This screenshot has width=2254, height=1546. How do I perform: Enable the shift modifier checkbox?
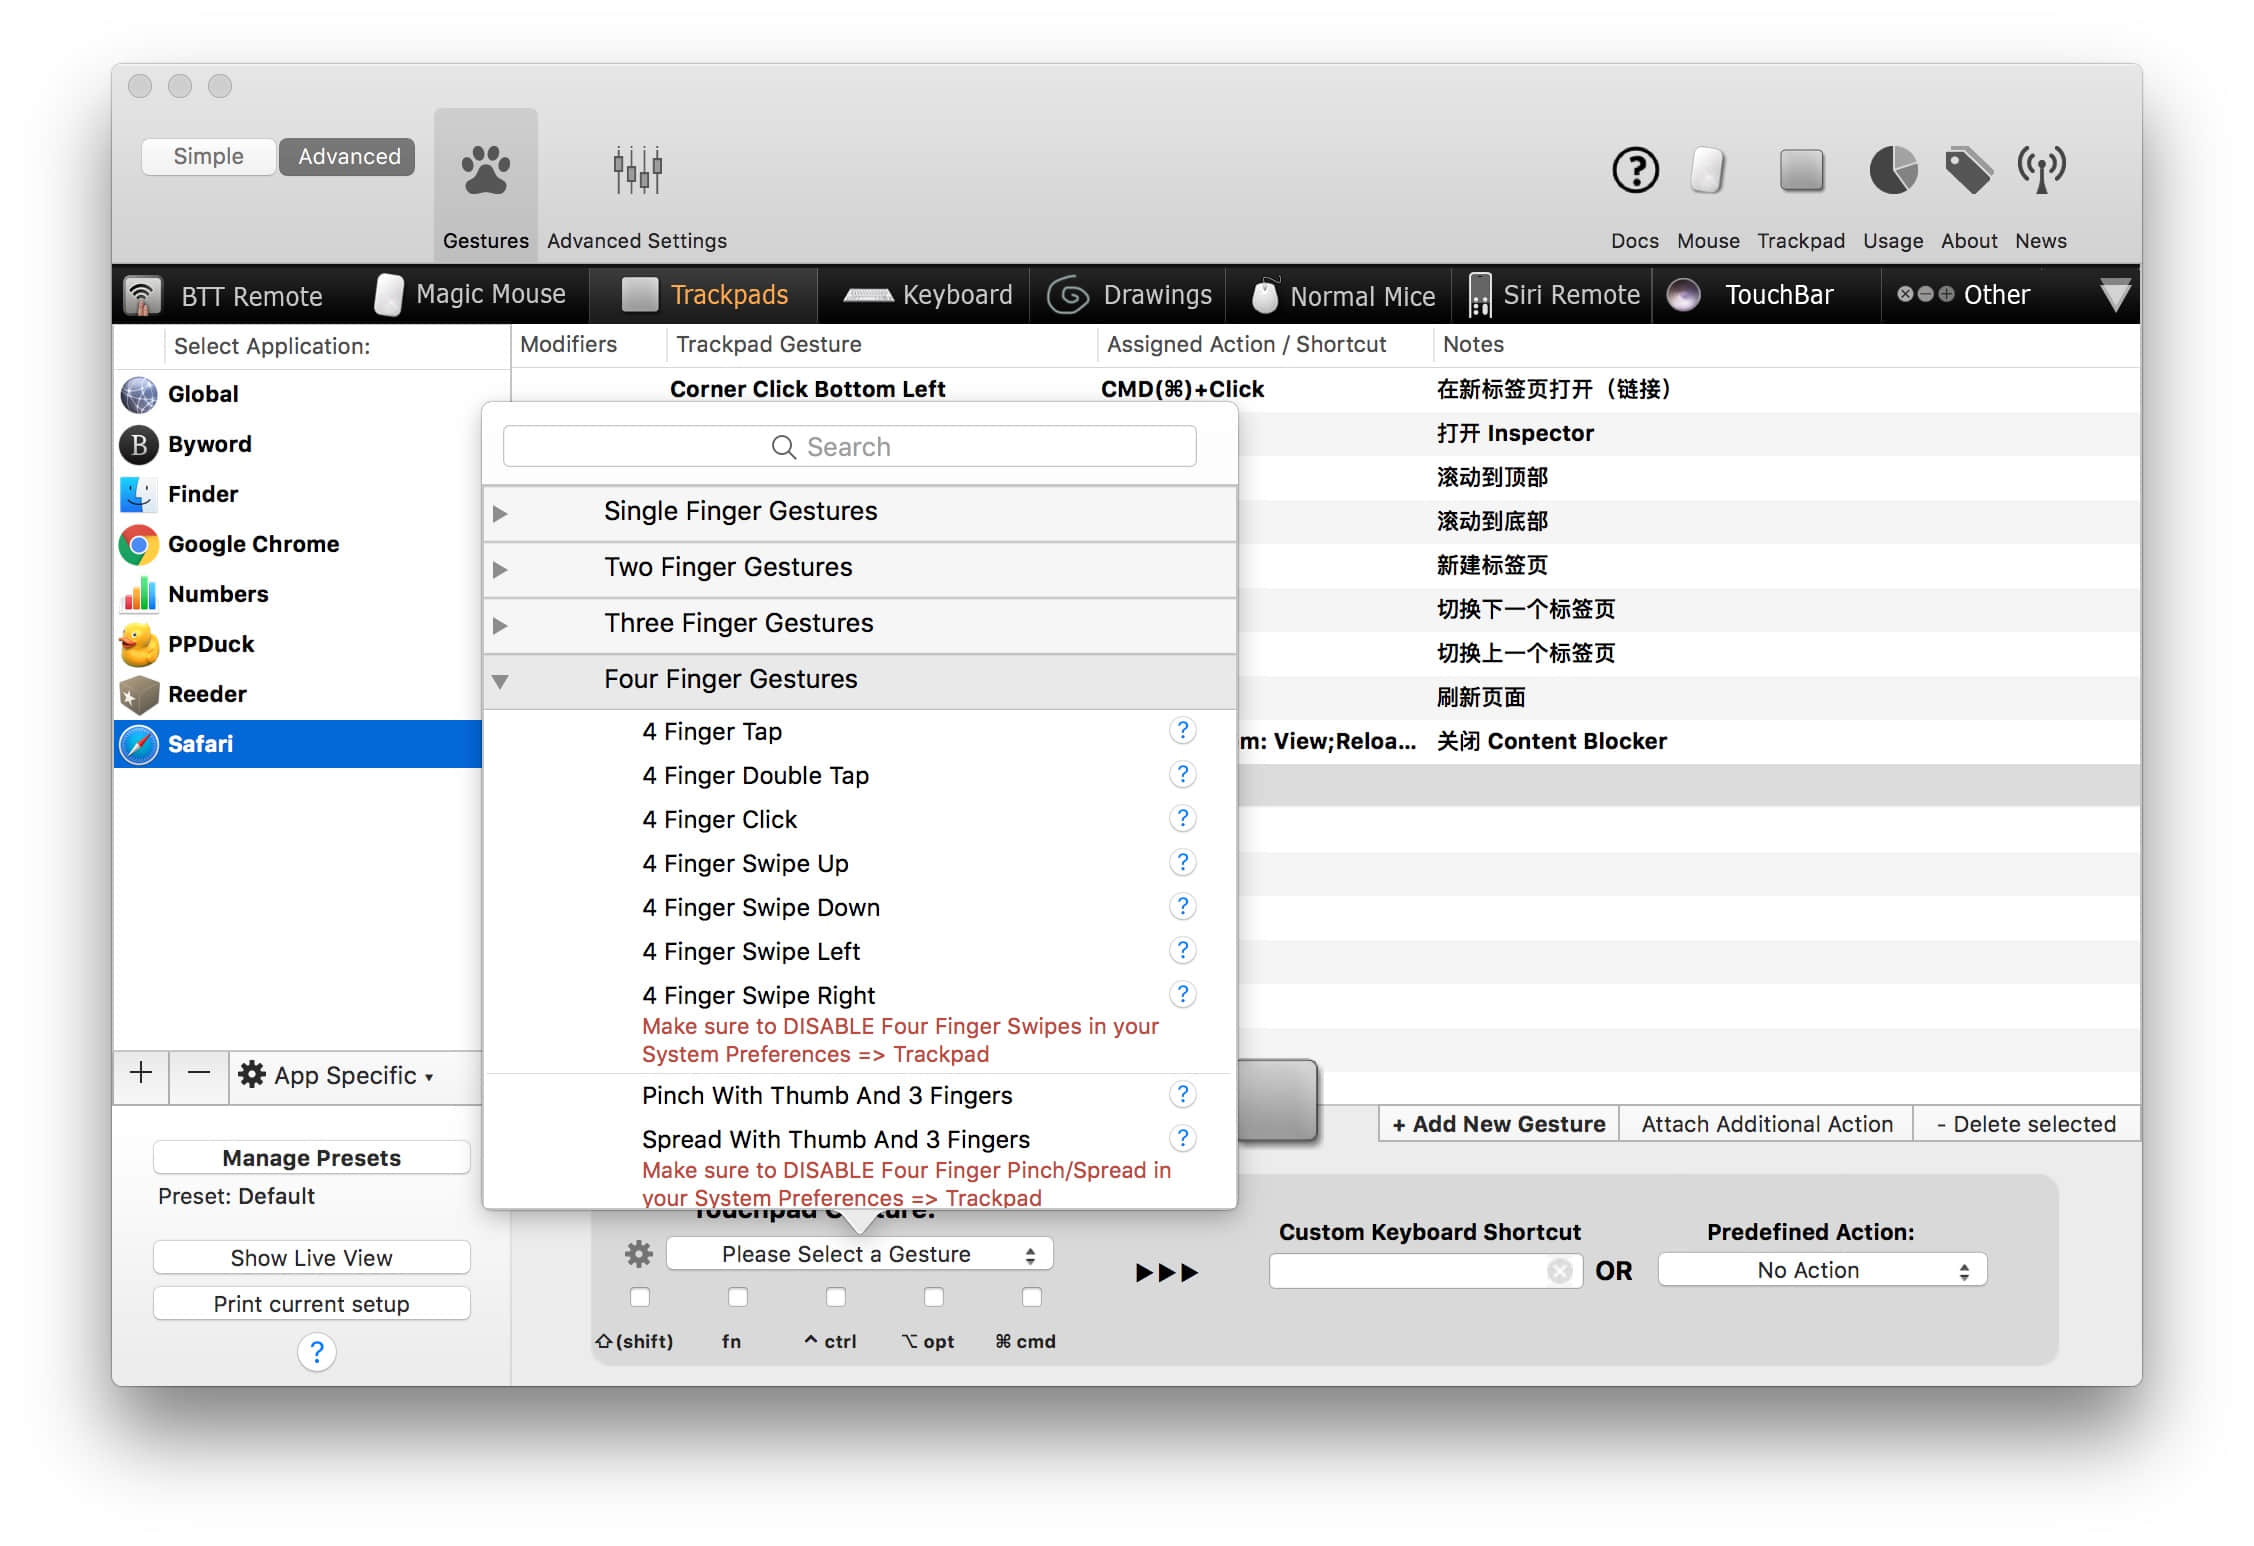[x=640, y=1297]
